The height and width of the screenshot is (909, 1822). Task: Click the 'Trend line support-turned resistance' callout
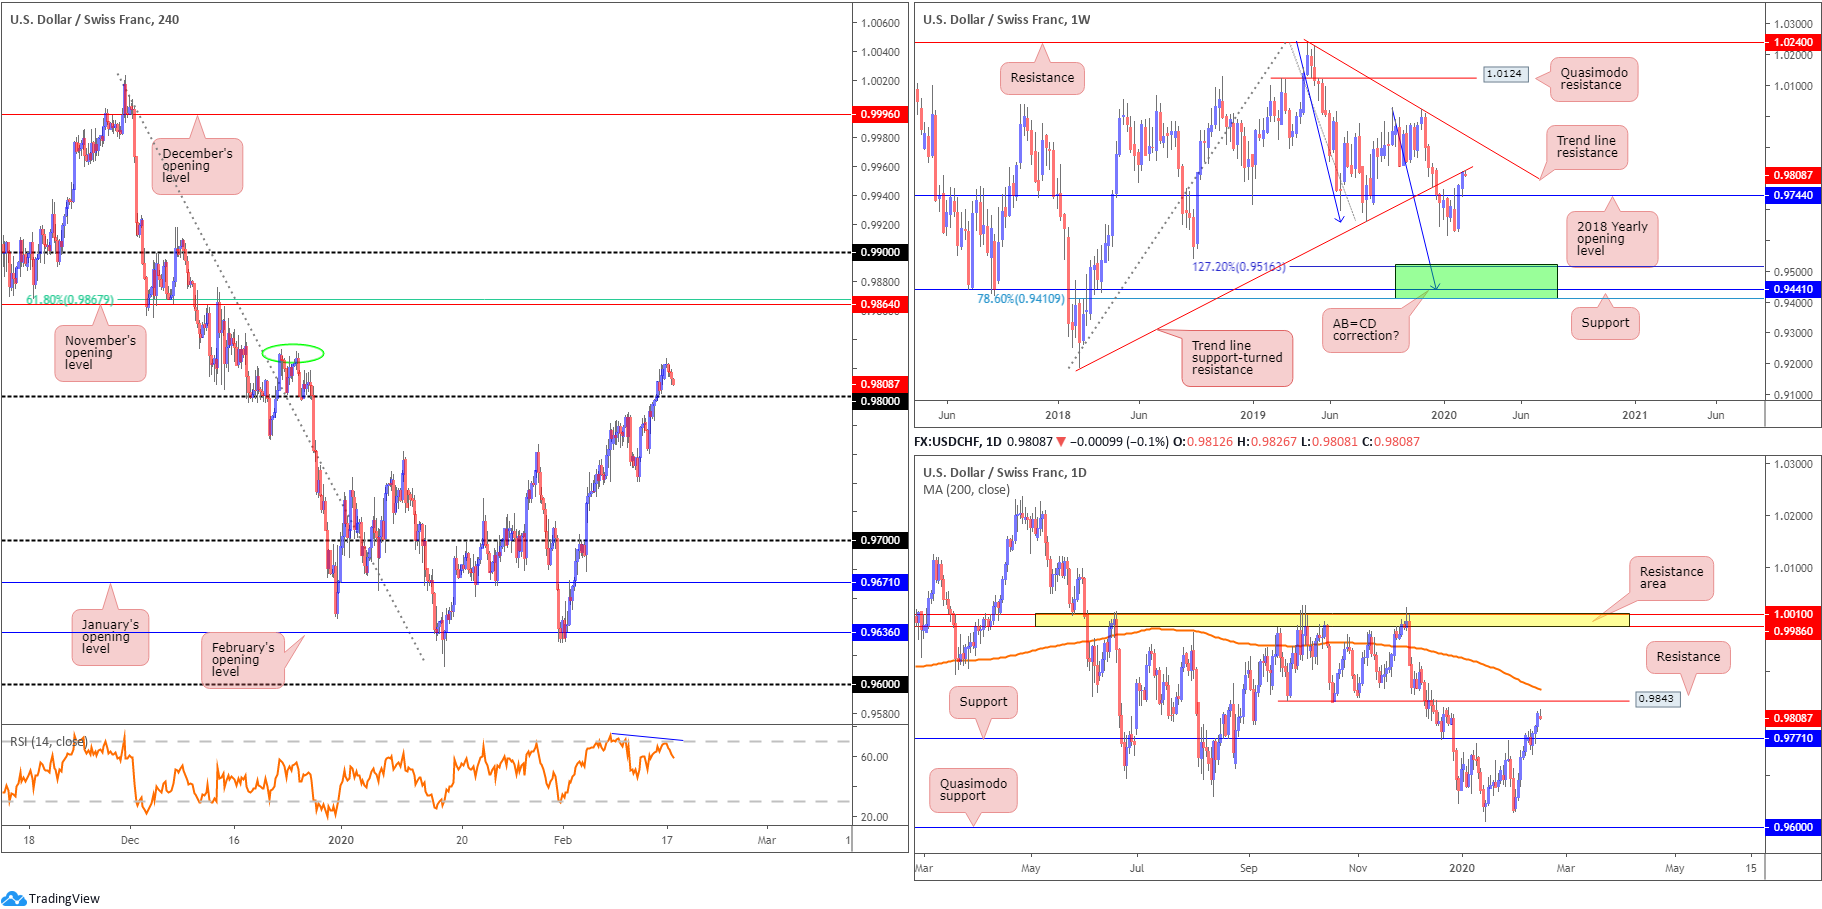click(1237, 358)
